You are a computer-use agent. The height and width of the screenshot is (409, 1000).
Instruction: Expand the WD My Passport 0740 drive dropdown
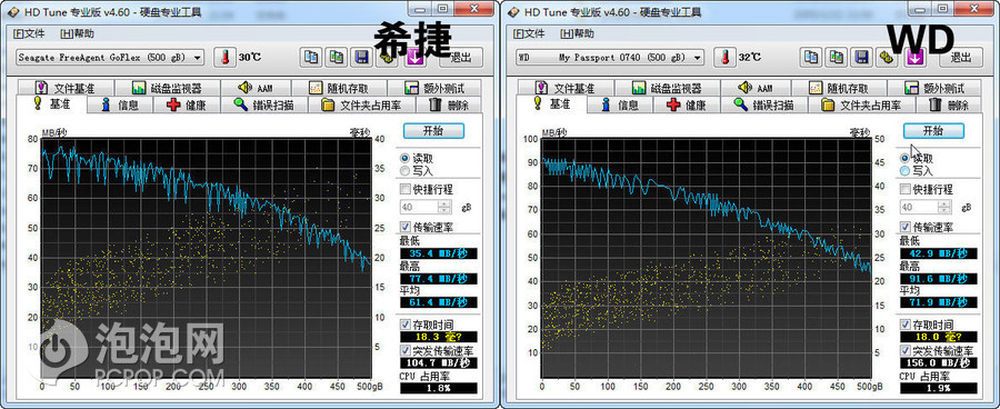coord(697,57)
